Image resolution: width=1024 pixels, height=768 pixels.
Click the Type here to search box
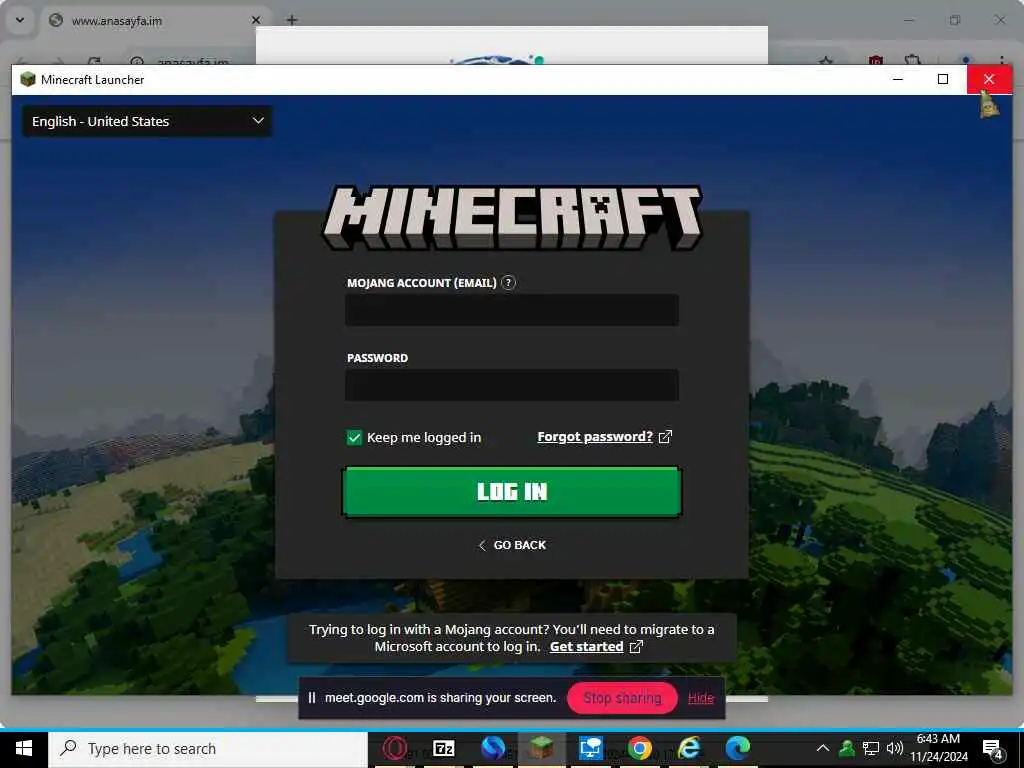pyautogui.click(x=208, y=749)
